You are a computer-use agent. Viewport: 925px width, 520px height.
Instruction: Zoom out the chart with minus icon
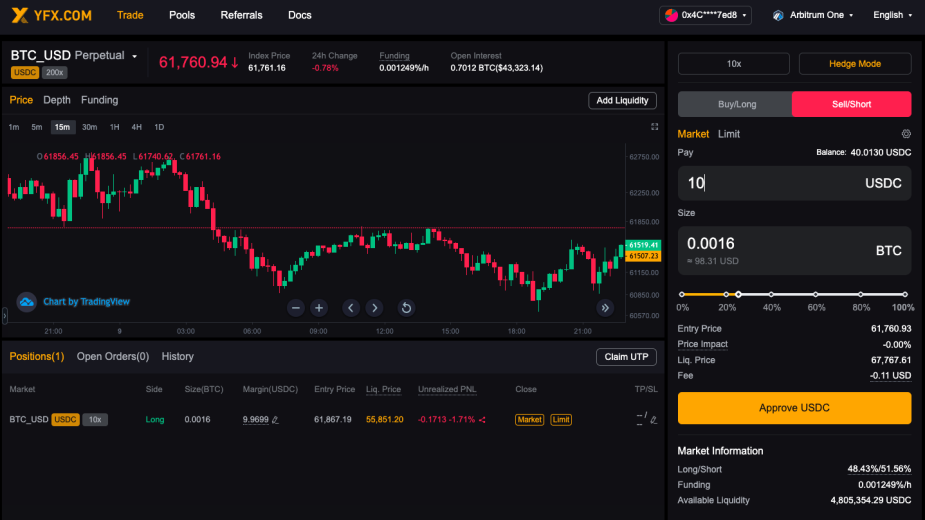296,308
